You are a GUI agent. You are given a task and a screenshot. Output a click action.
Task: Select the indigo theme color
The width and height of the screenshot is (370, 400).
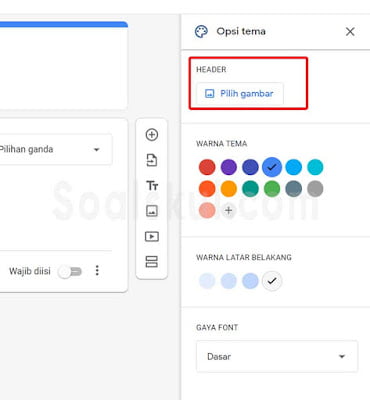250,167
